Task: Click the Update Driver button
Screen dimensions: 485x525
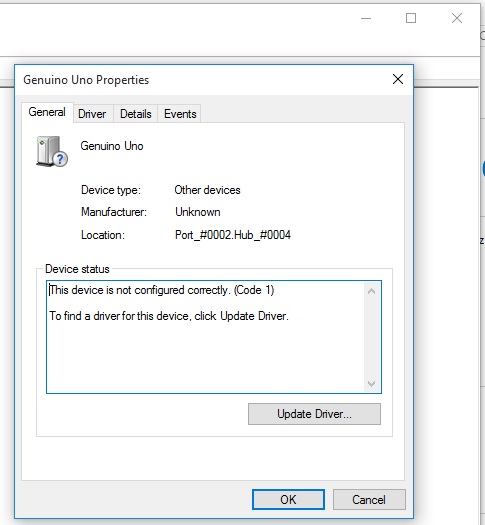Action: tap(314, 414)
